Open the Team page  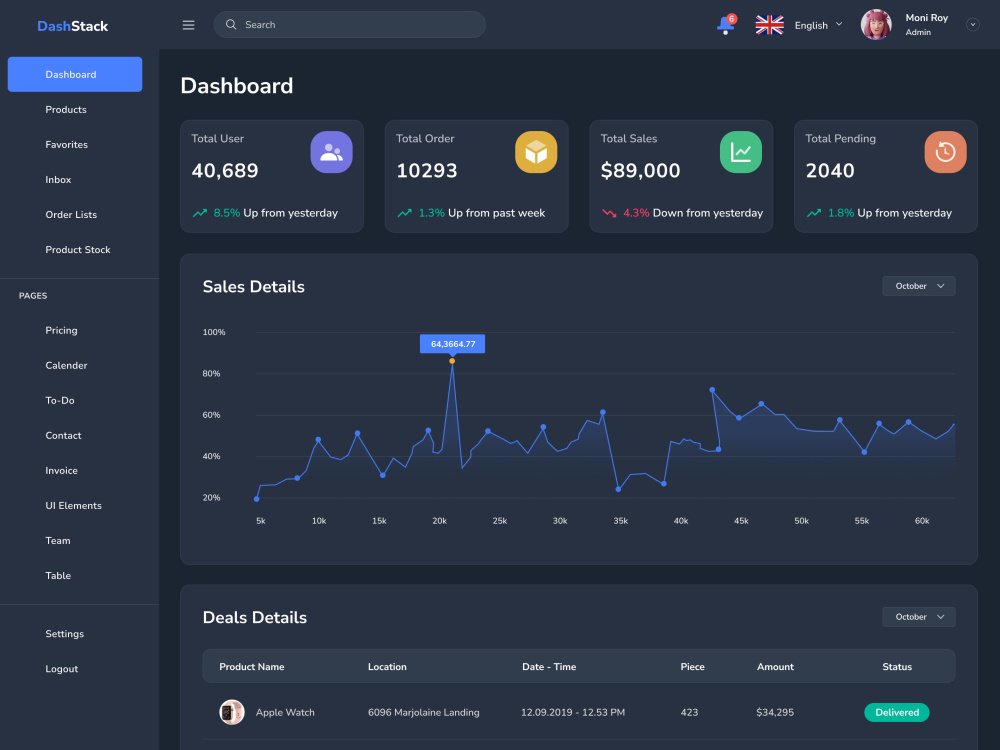(57, 541)
